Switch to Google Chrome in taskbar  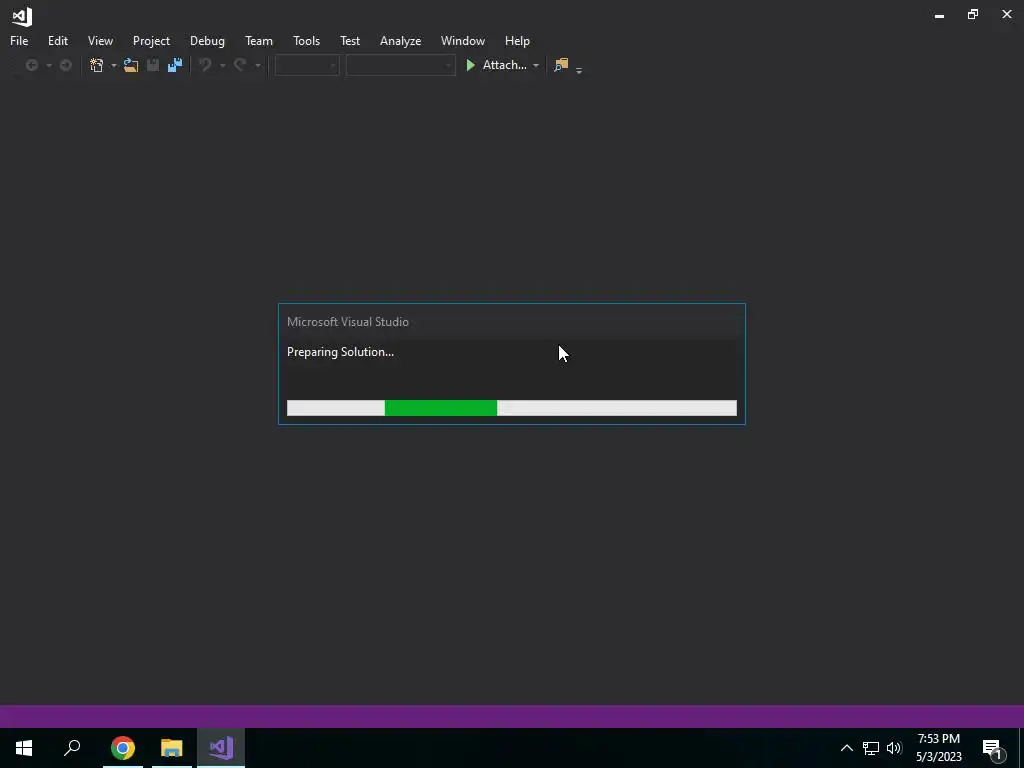(122, 748)
